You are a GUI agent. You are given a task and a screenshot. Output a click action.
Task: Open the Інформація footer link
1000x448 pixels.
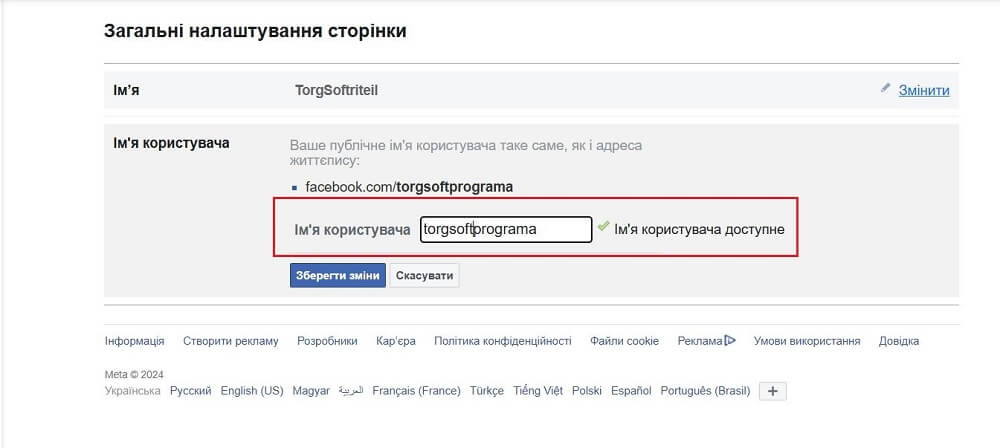pyautogui.click(x=134, y=341)
